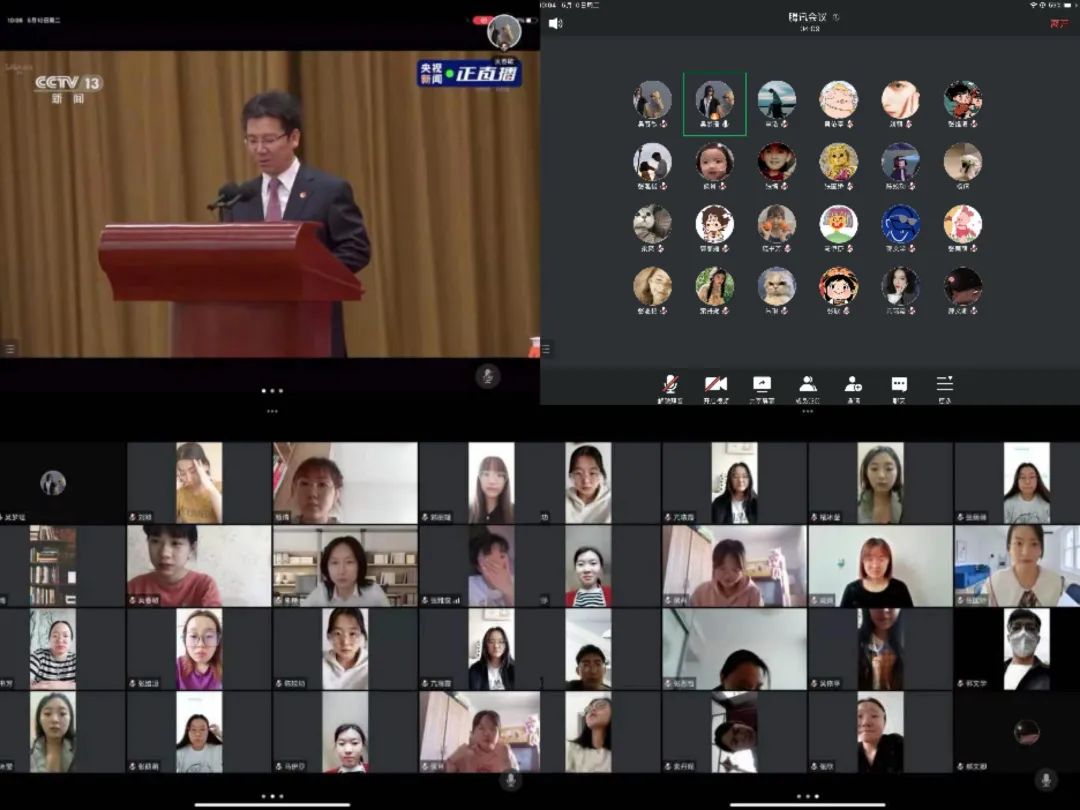Select the close-up face avatar
1080x810 pixels.
[x=900, y=100]
